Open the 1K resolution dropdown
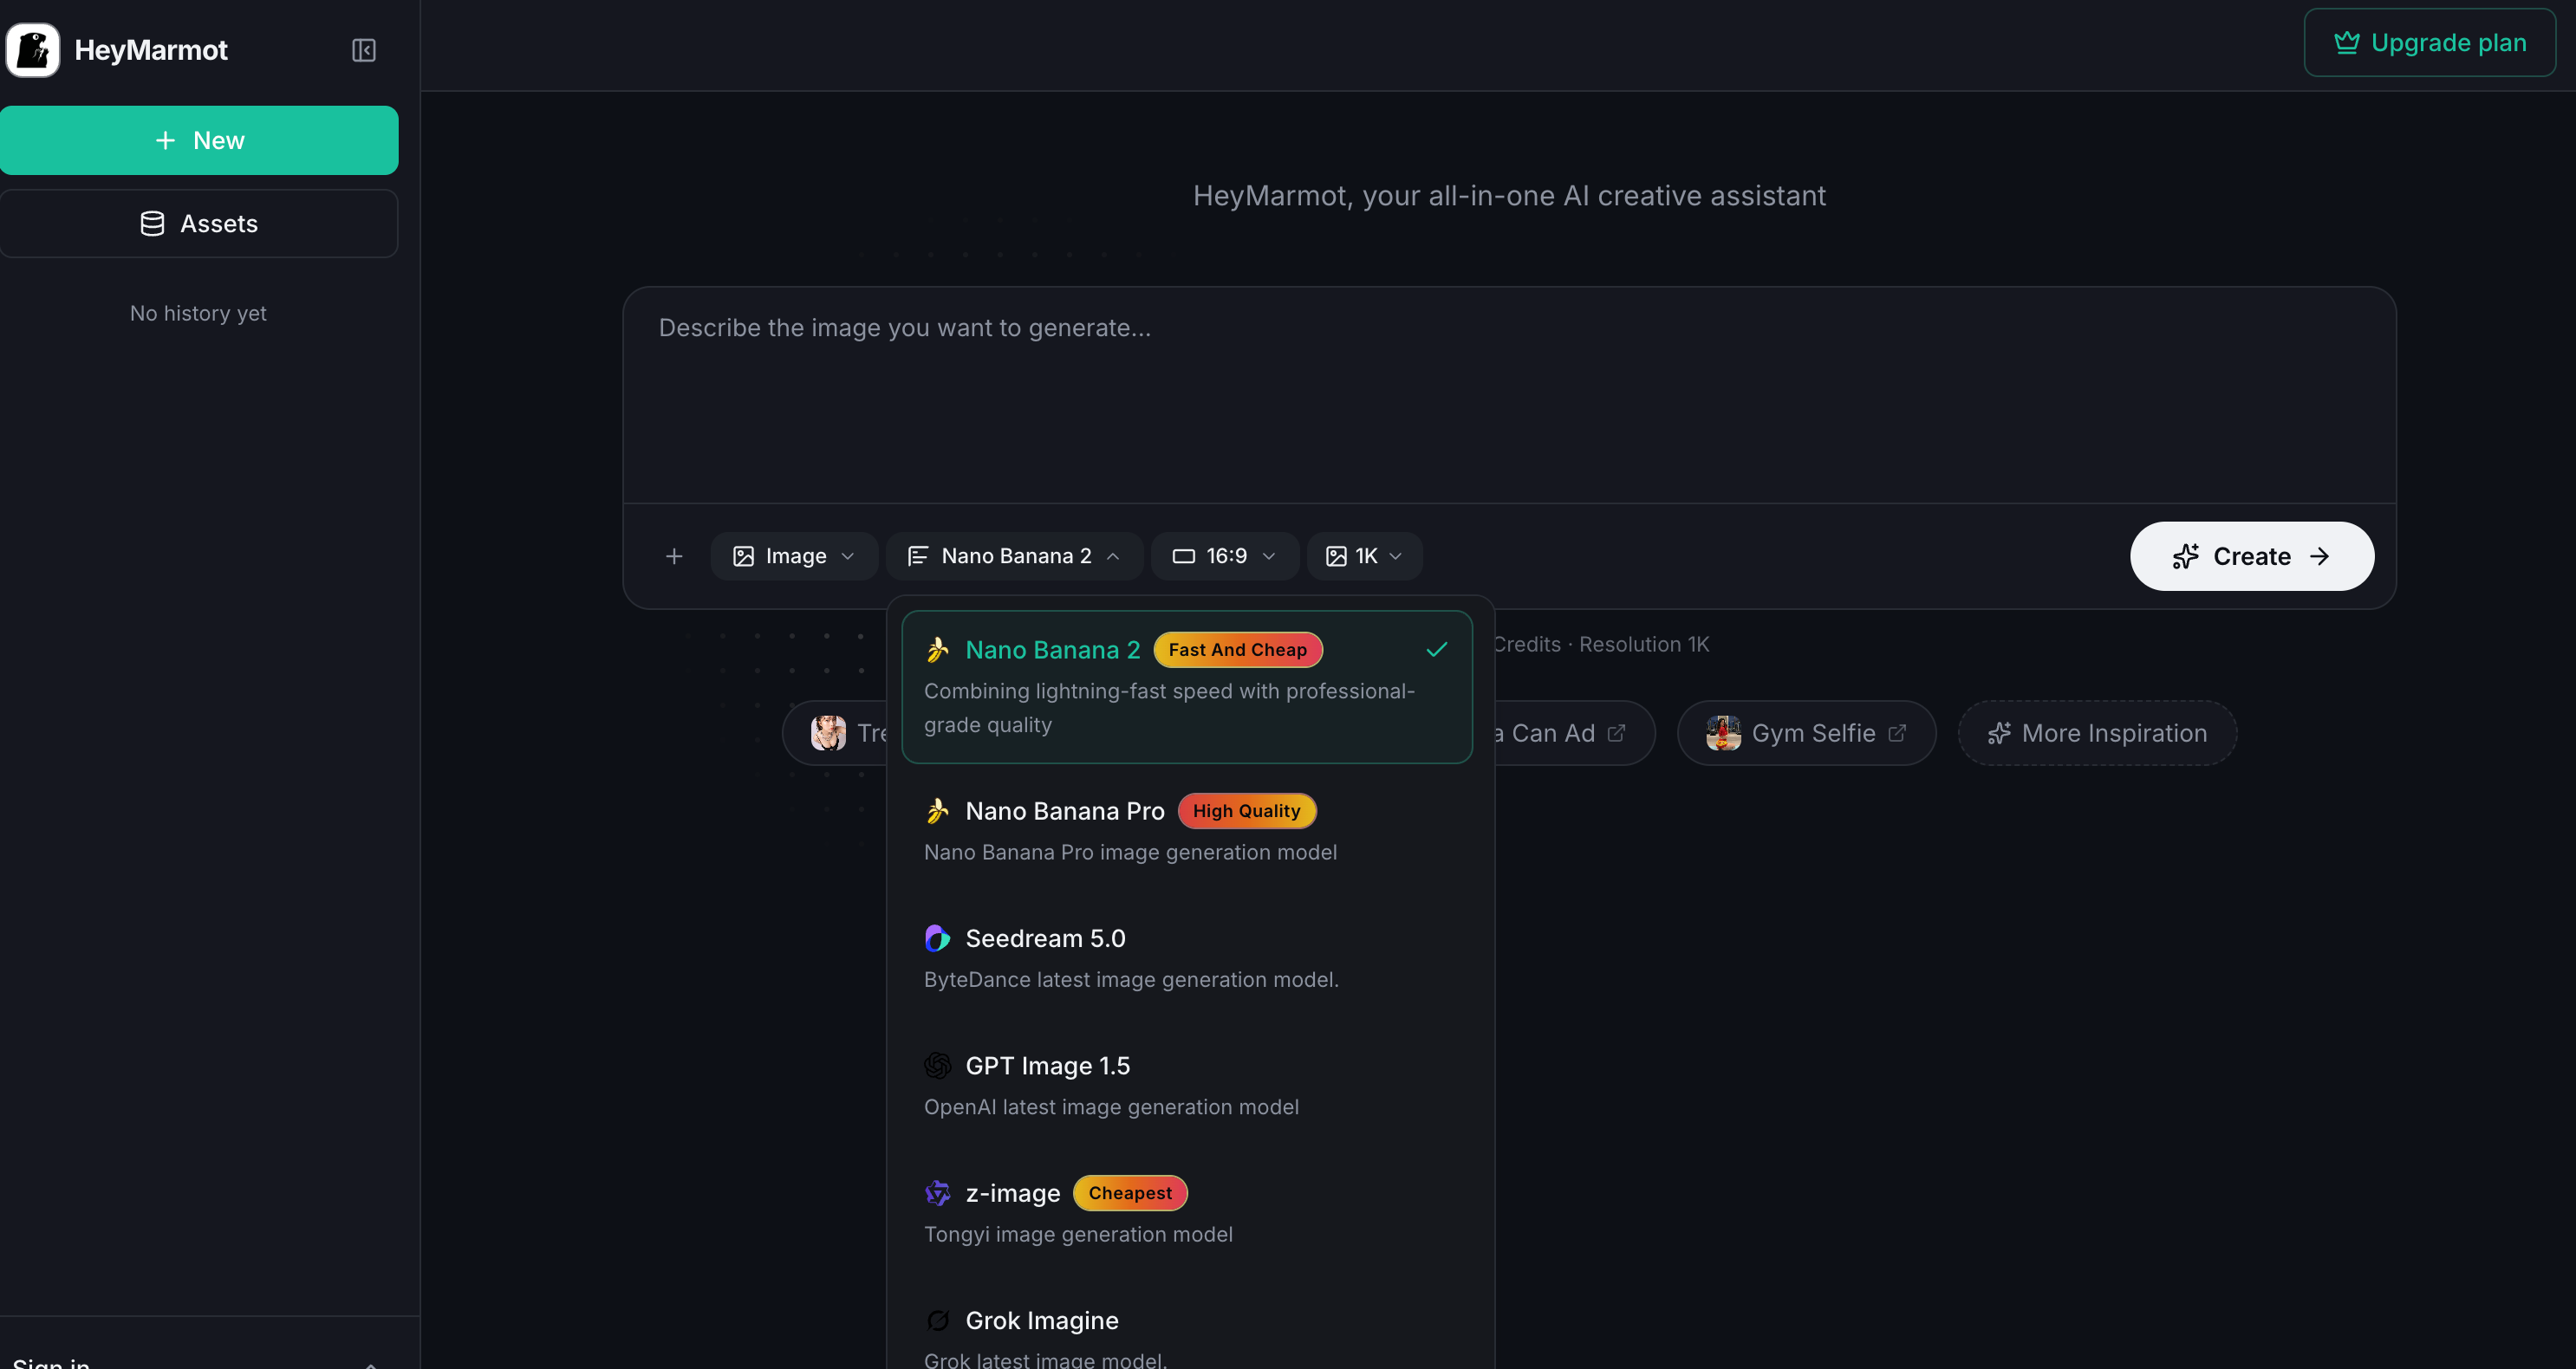Viewport: 2576px width, 1369px height. (x=1364, y=556)
